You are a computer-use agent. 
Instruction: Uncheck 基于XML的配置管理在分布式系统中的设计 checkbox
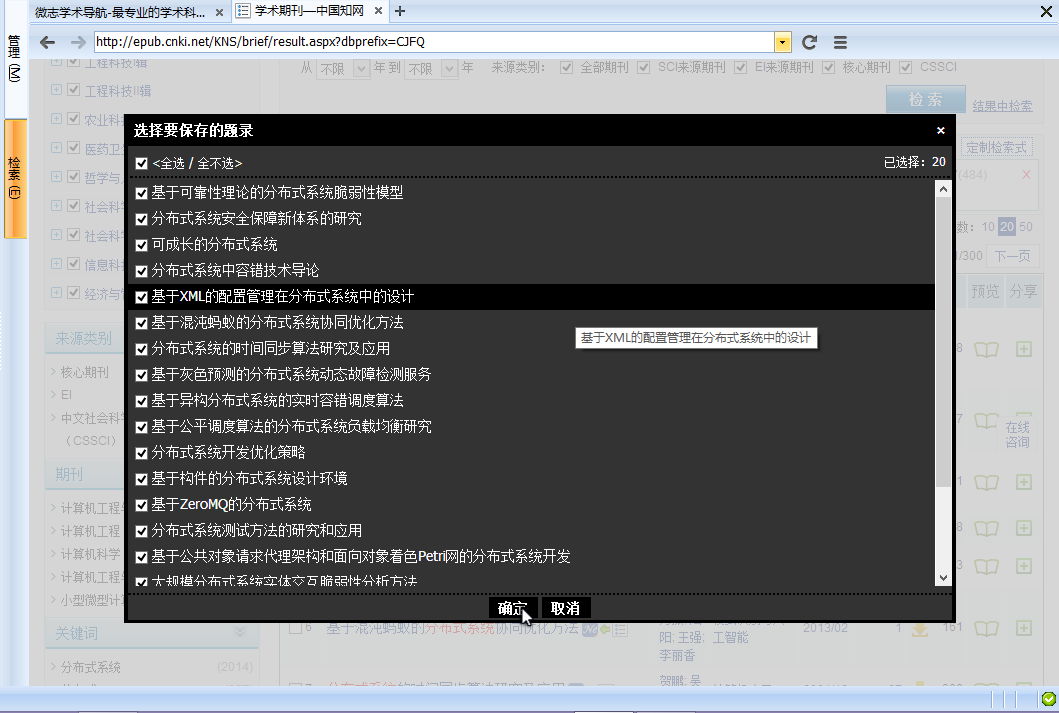click(141, 297)
